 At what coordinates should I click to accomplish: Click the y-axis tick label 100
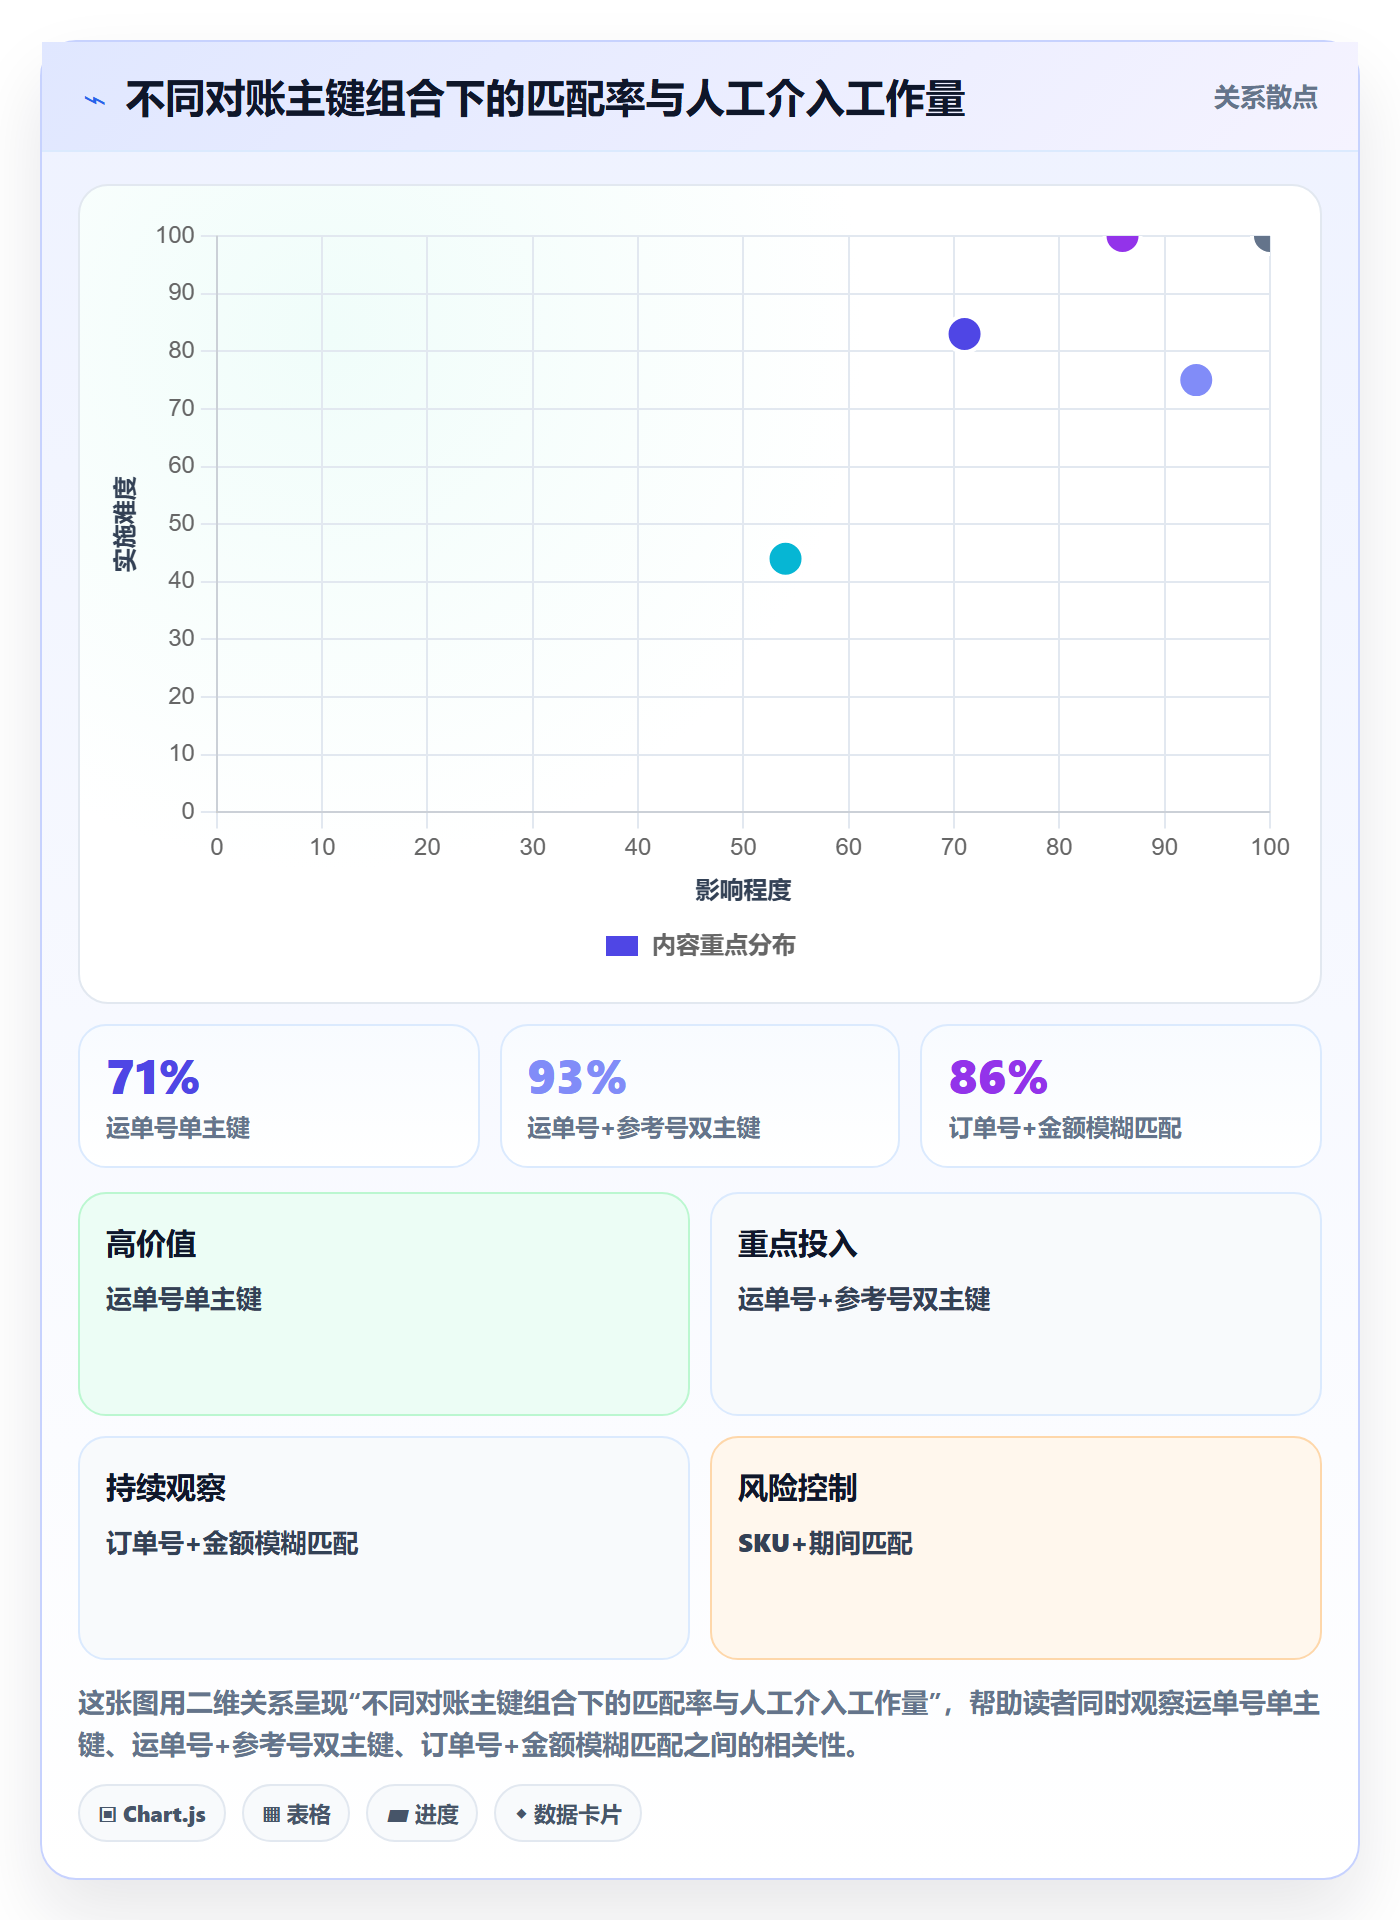175,235
